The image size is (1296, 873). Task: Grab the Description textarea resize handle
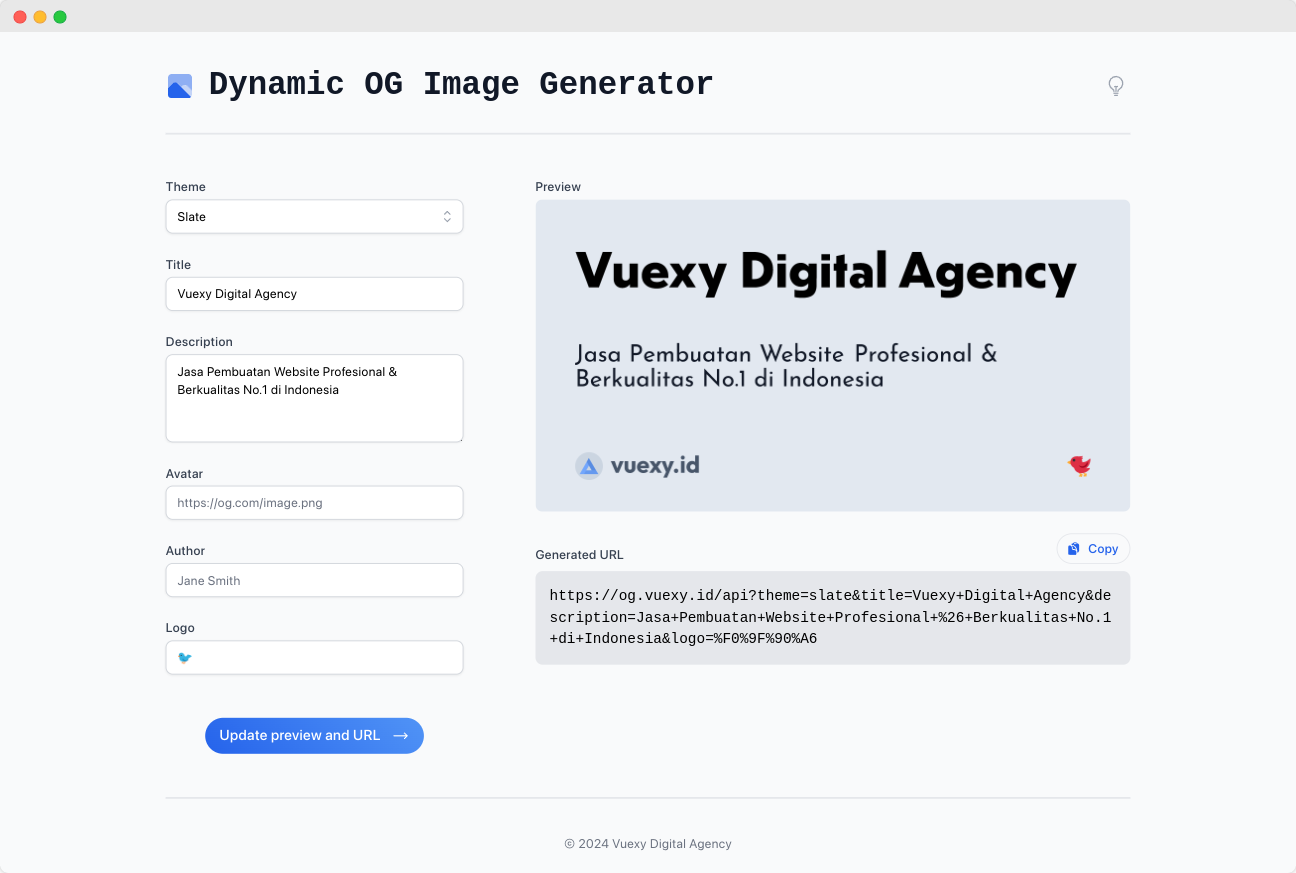click(459, 437)
